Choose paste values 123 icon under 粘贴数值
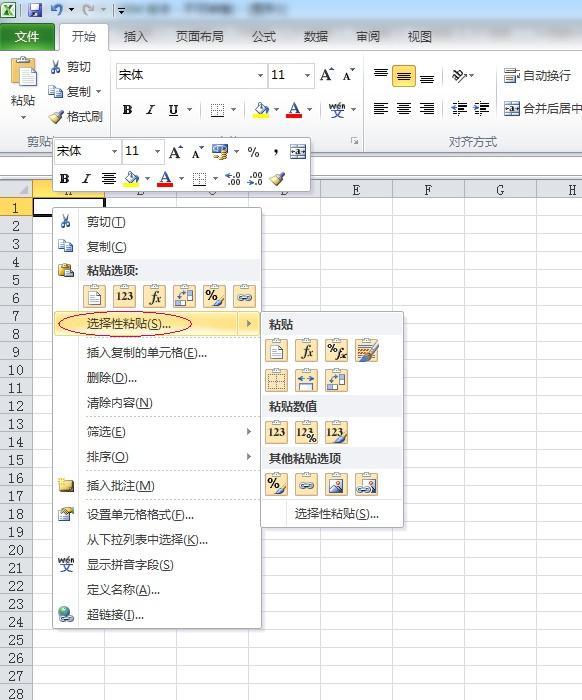Screen dimensions: 582x700 (276, 432)
